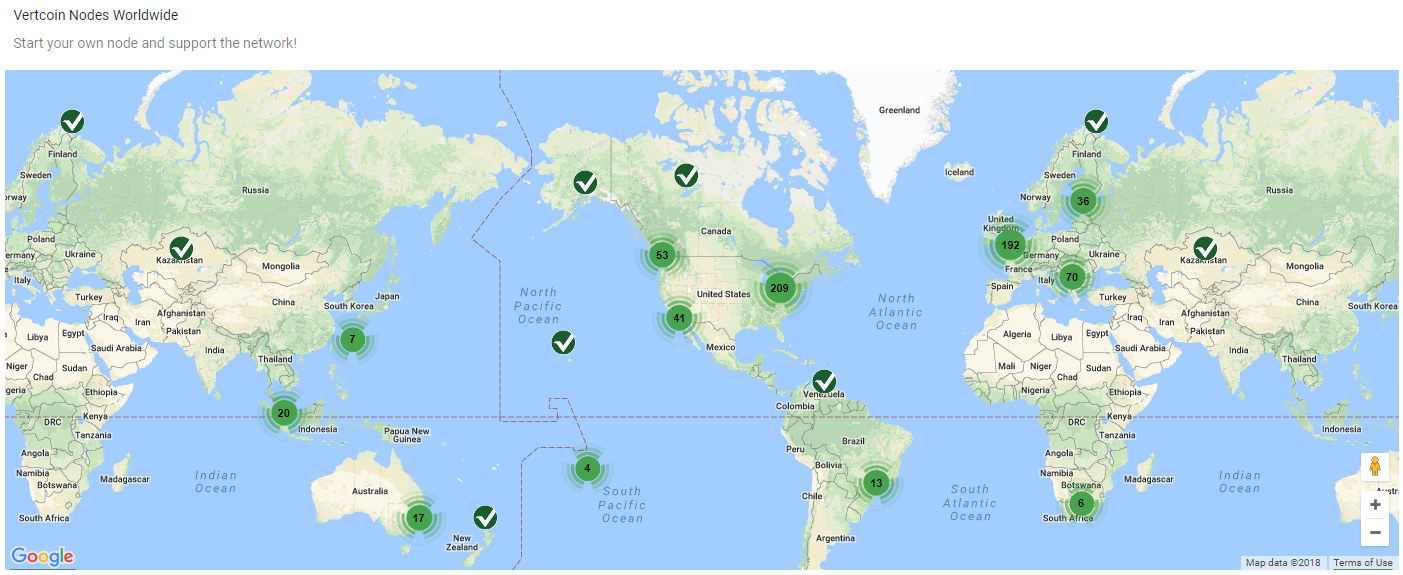The image size is (1403, 575).
Task: Click the 53 node cluster in western Canada
Action: coord(661,255)
